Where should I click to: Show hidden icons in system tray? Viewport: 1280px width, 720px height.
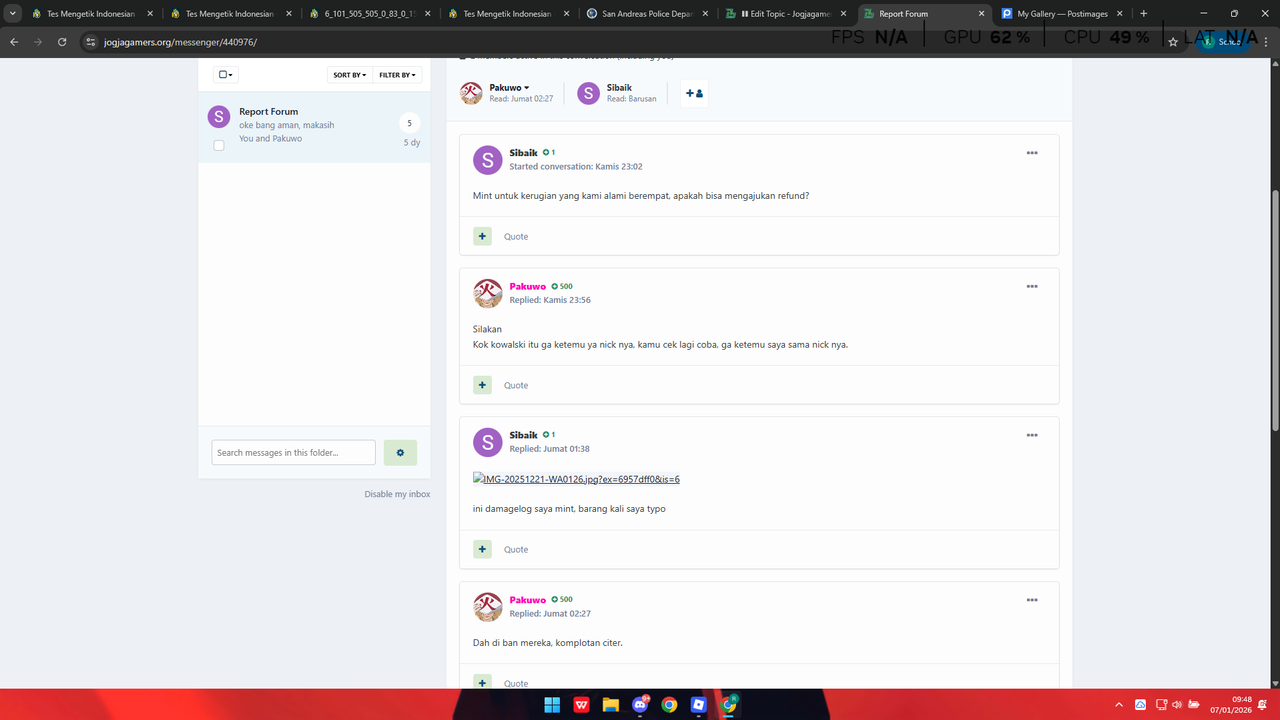point(1119,705)
